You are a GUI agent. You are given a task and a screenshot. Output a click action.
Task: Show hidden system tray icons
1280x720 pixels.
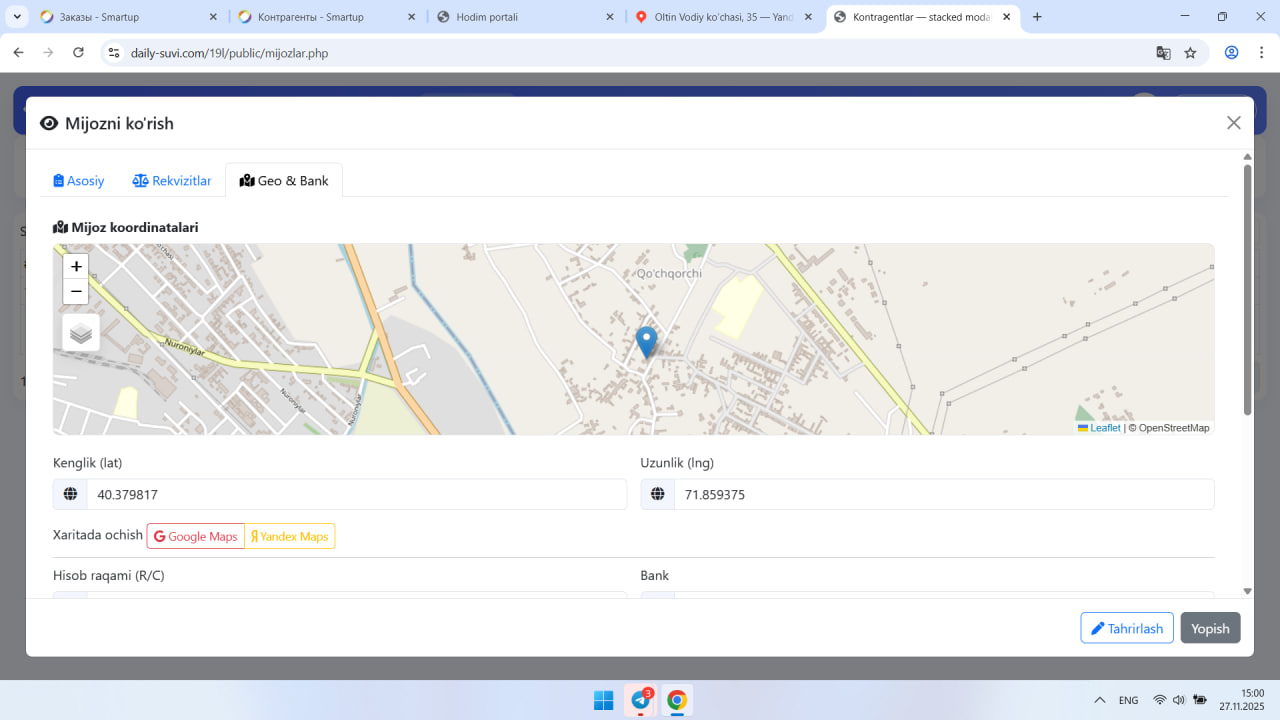[x=1100, y=700]
